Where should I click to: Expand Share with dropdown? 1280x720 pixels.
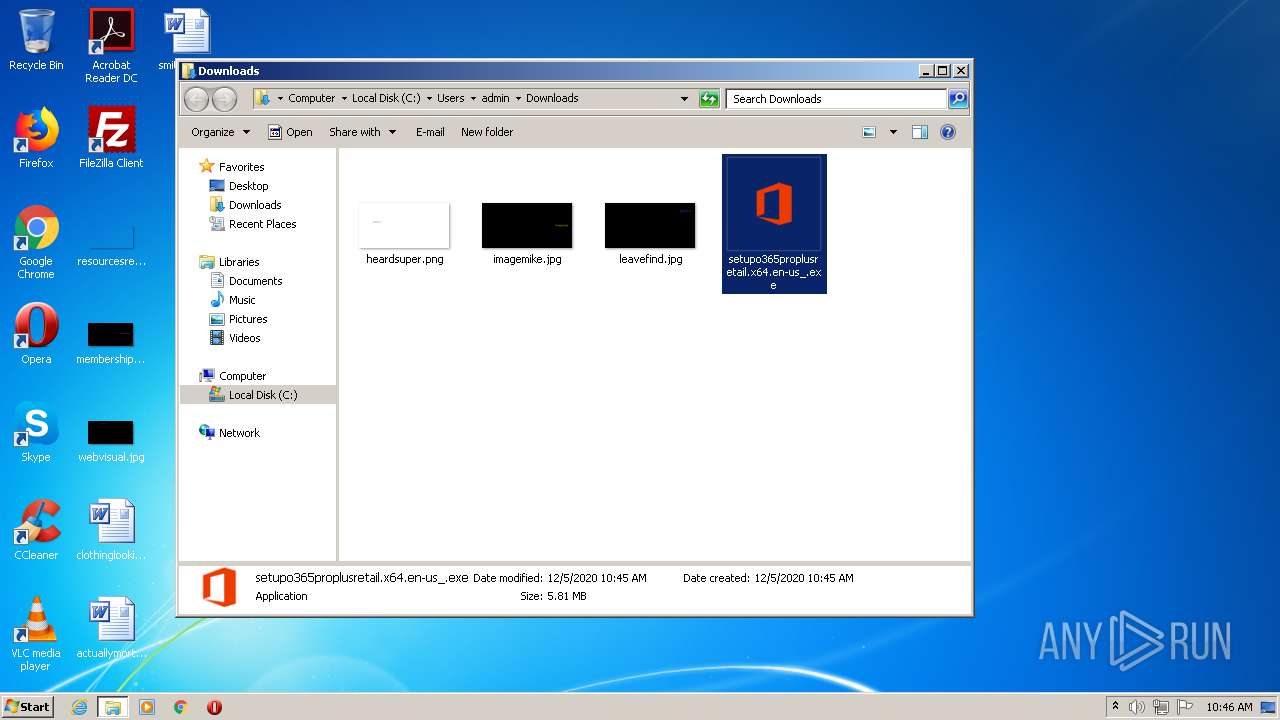pyautogui.click(x=362, y=132)
